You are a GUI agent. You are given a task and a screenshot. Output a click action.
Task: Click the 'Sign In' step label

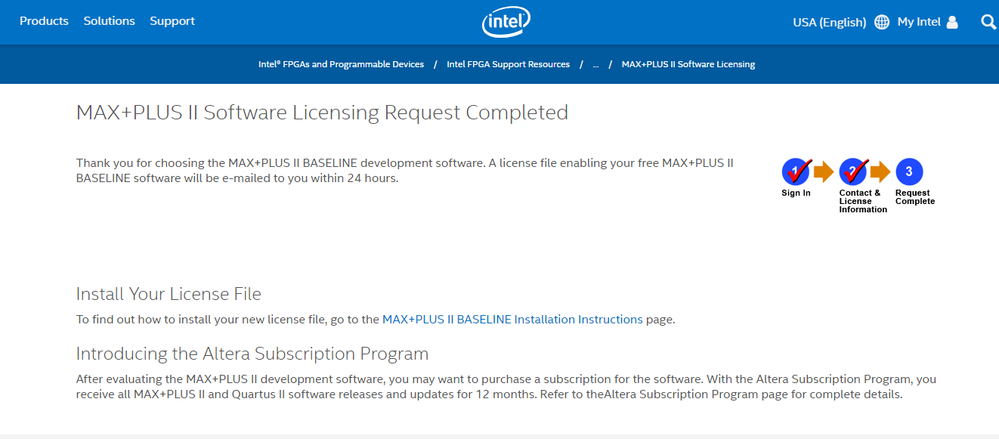[796, 193]
